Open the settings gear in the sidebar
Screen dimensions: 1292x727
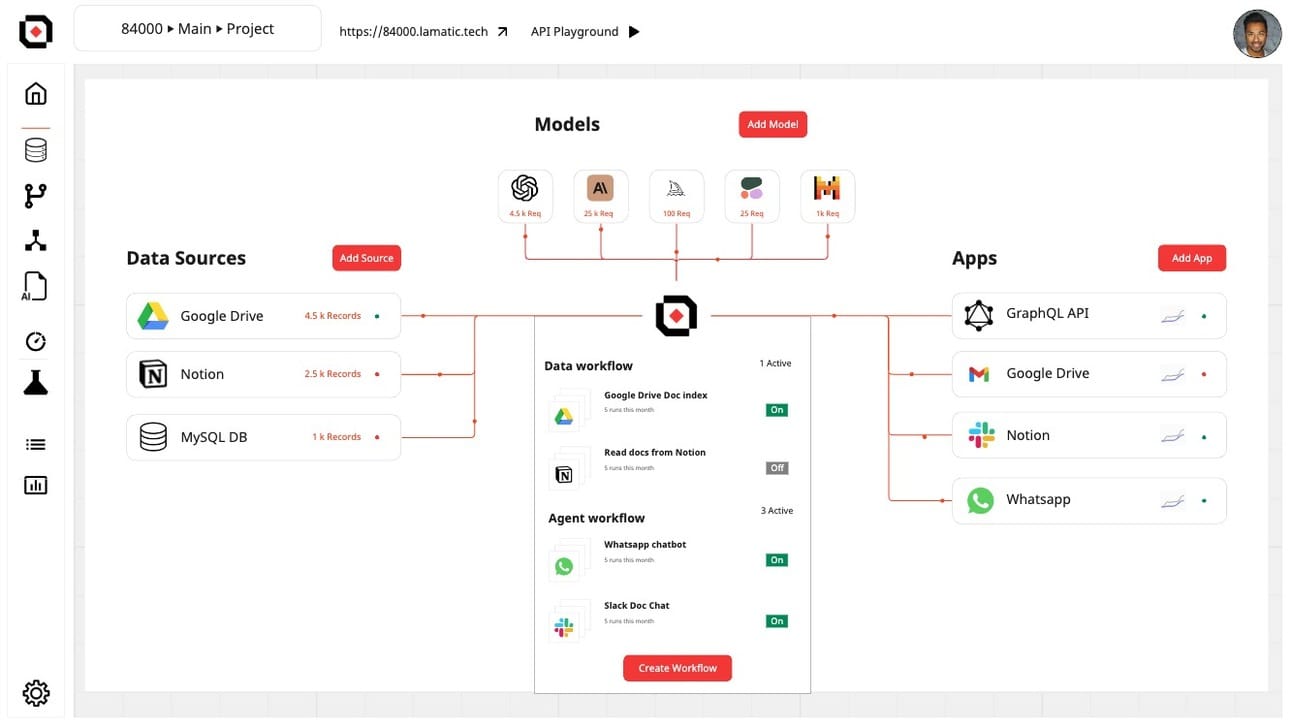(x=36, y=692)
